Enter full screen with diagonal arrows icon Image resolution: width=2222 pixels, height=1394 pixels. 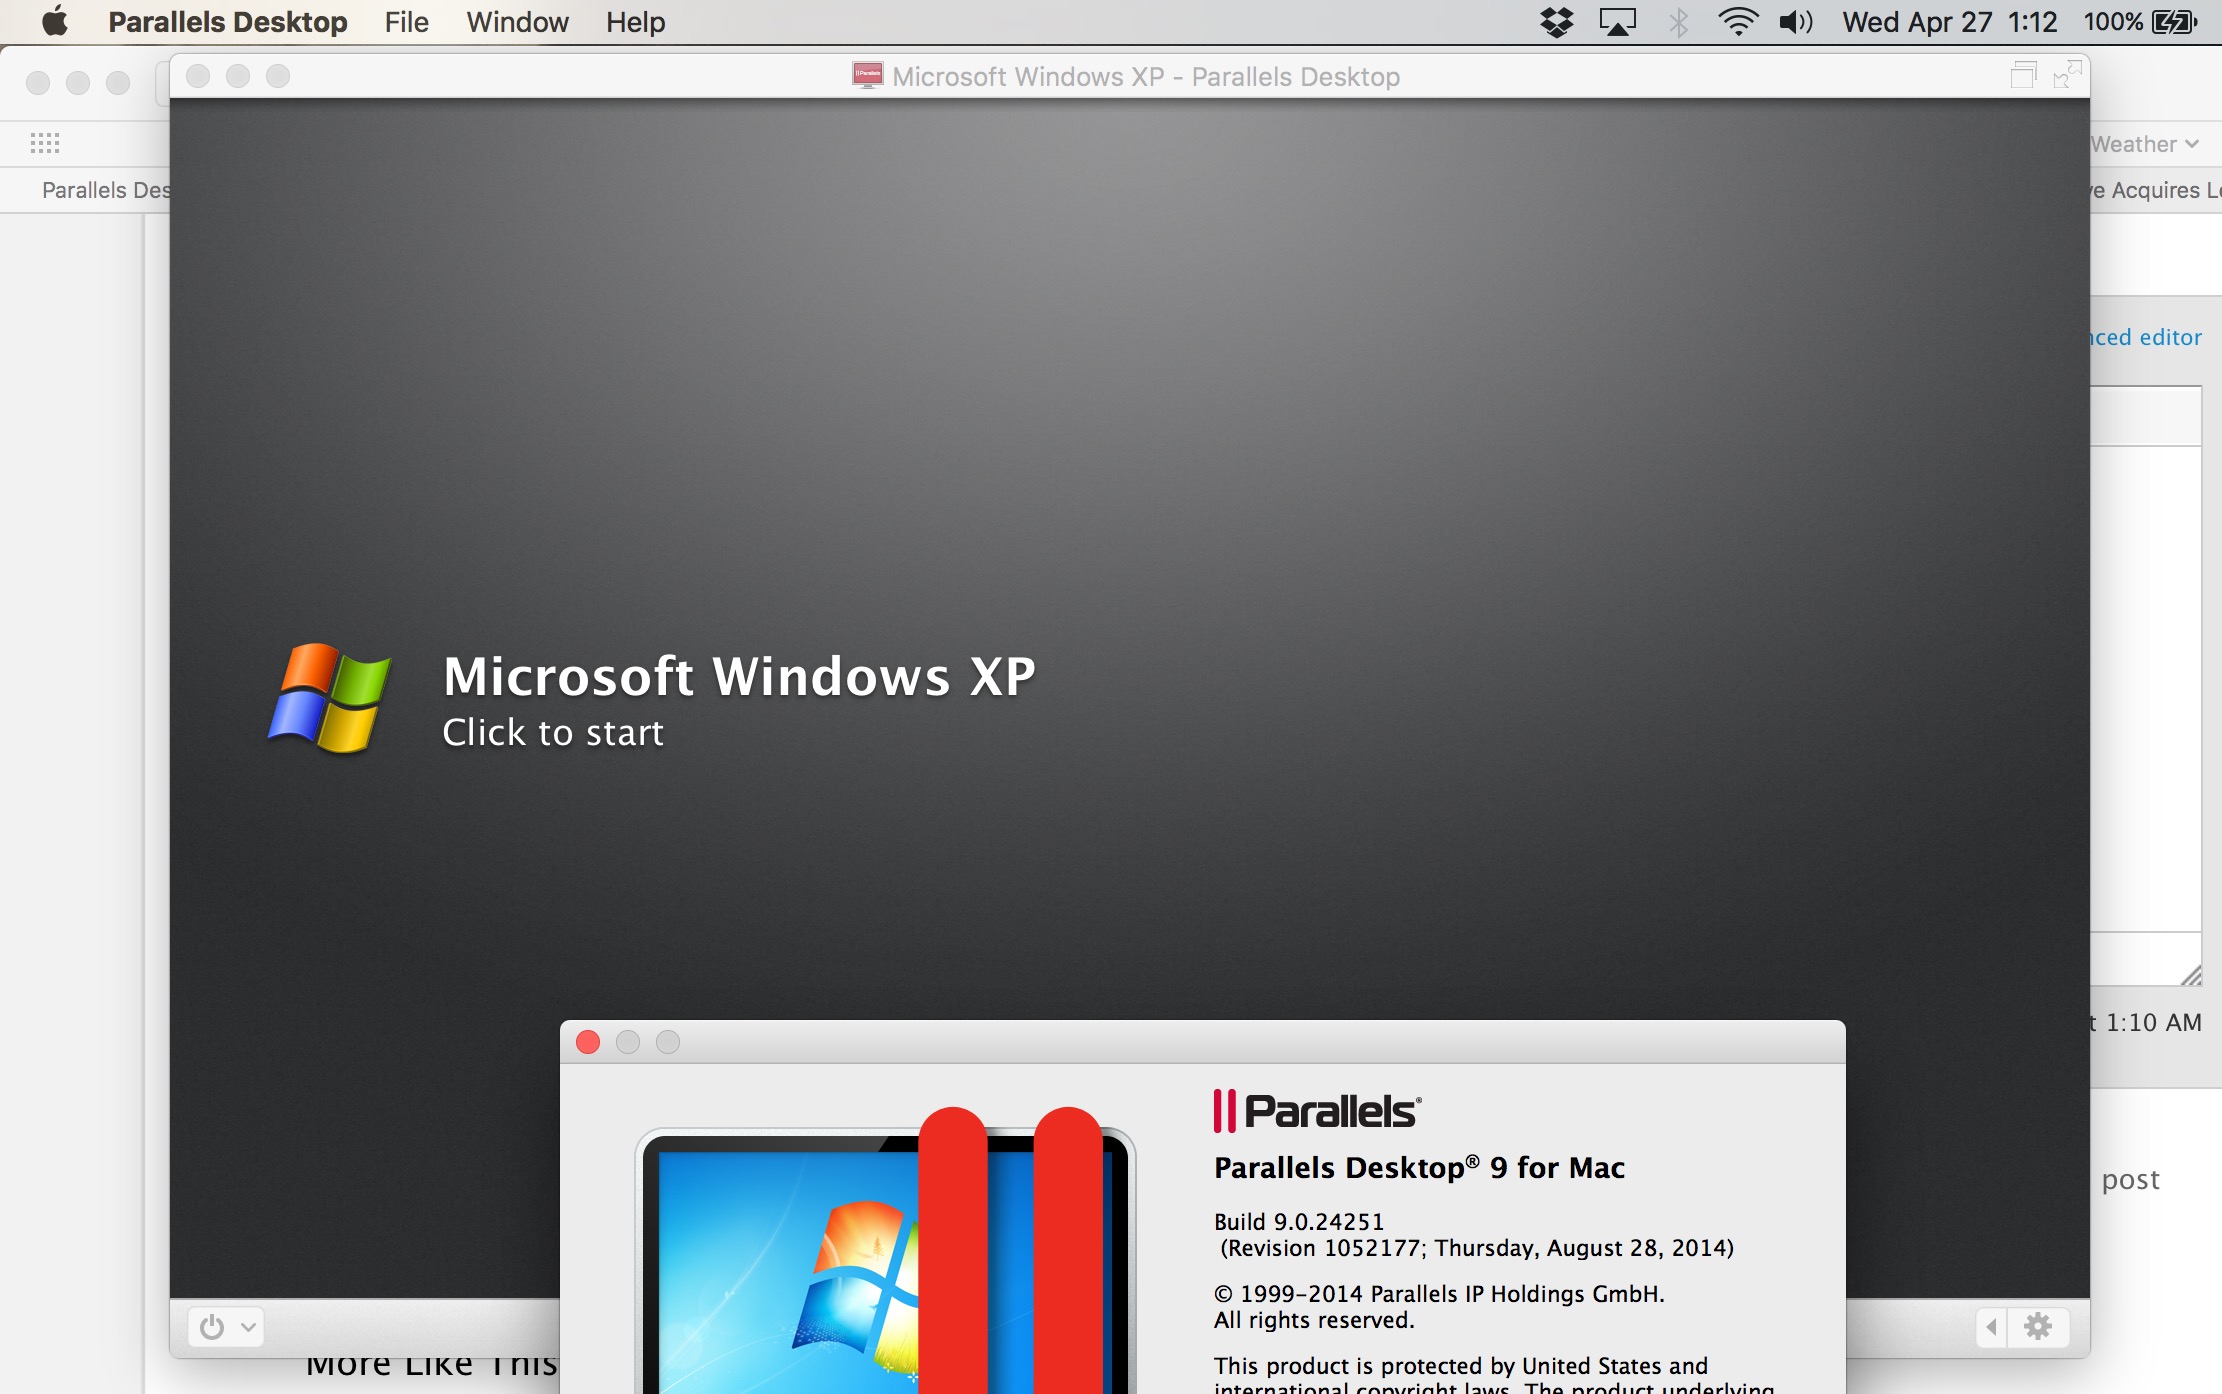click(2066, 76)
